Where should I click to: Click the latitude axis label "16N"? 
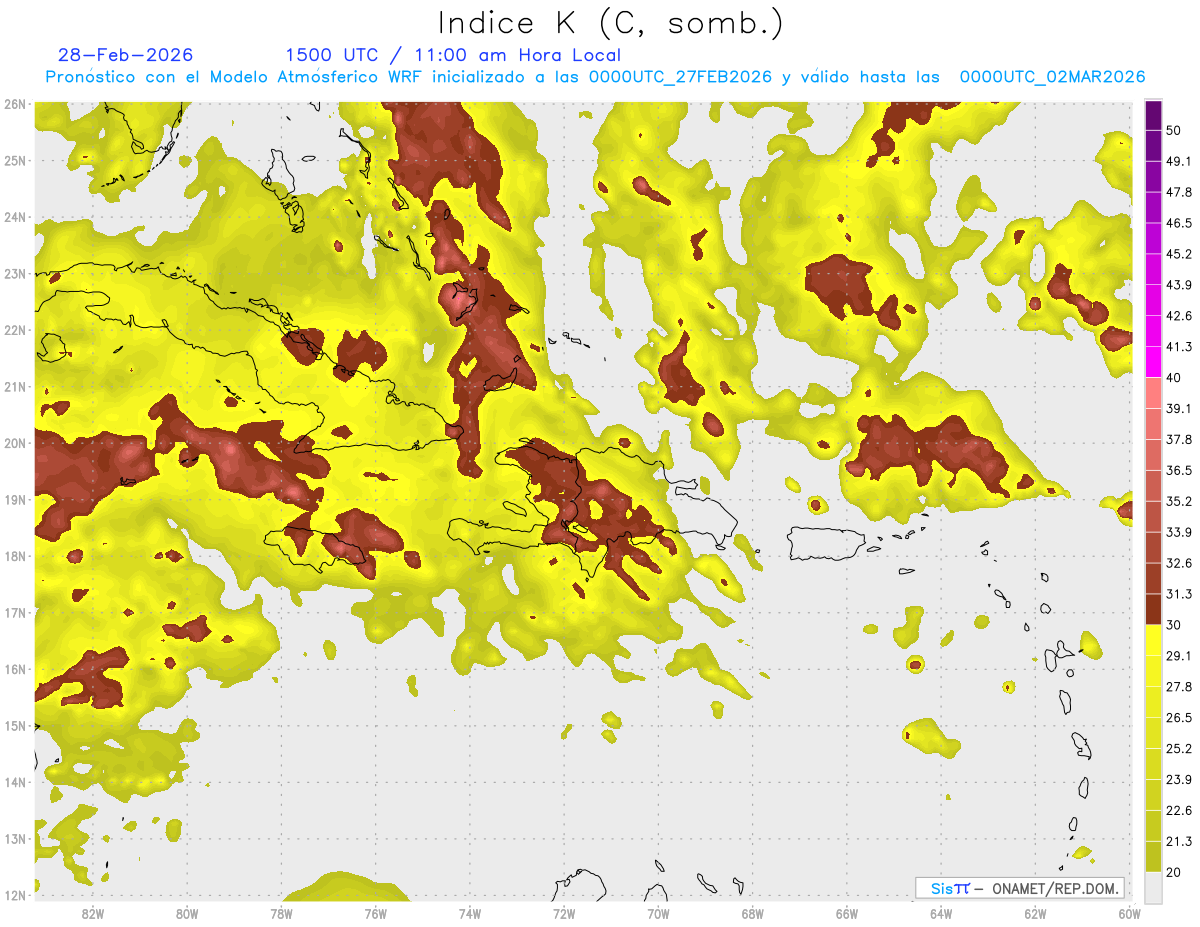(15, 670)
